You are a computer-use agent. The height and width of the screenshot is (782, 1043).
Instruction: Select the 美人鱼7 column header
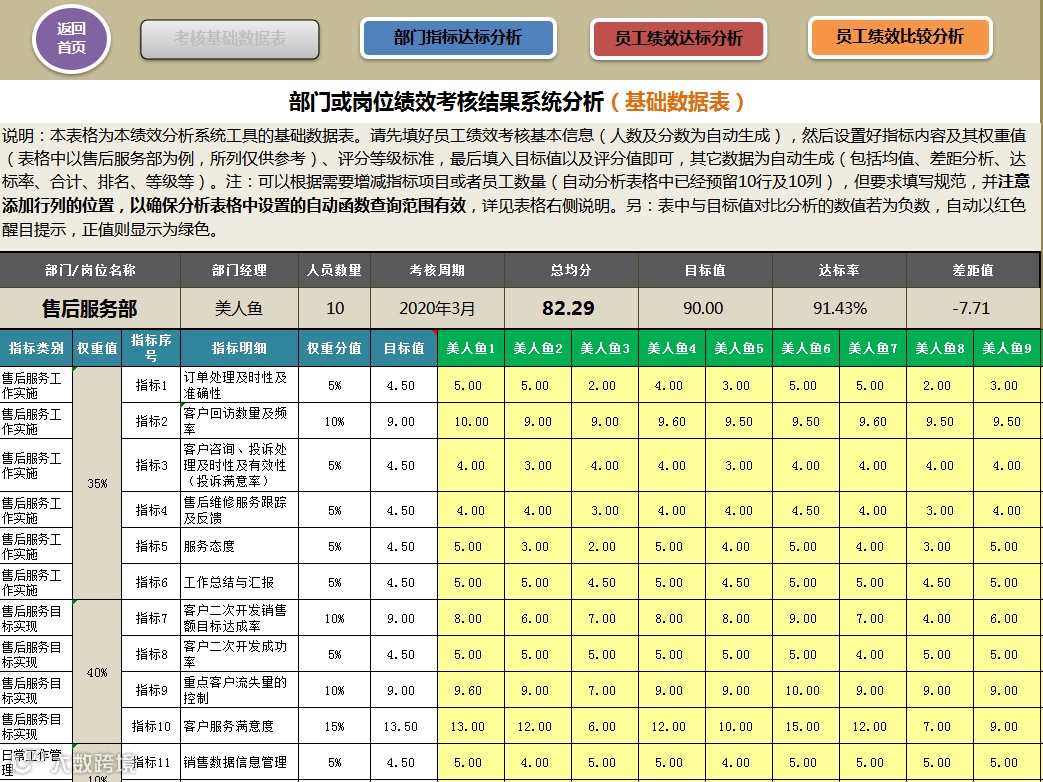[x=873, y=348]
